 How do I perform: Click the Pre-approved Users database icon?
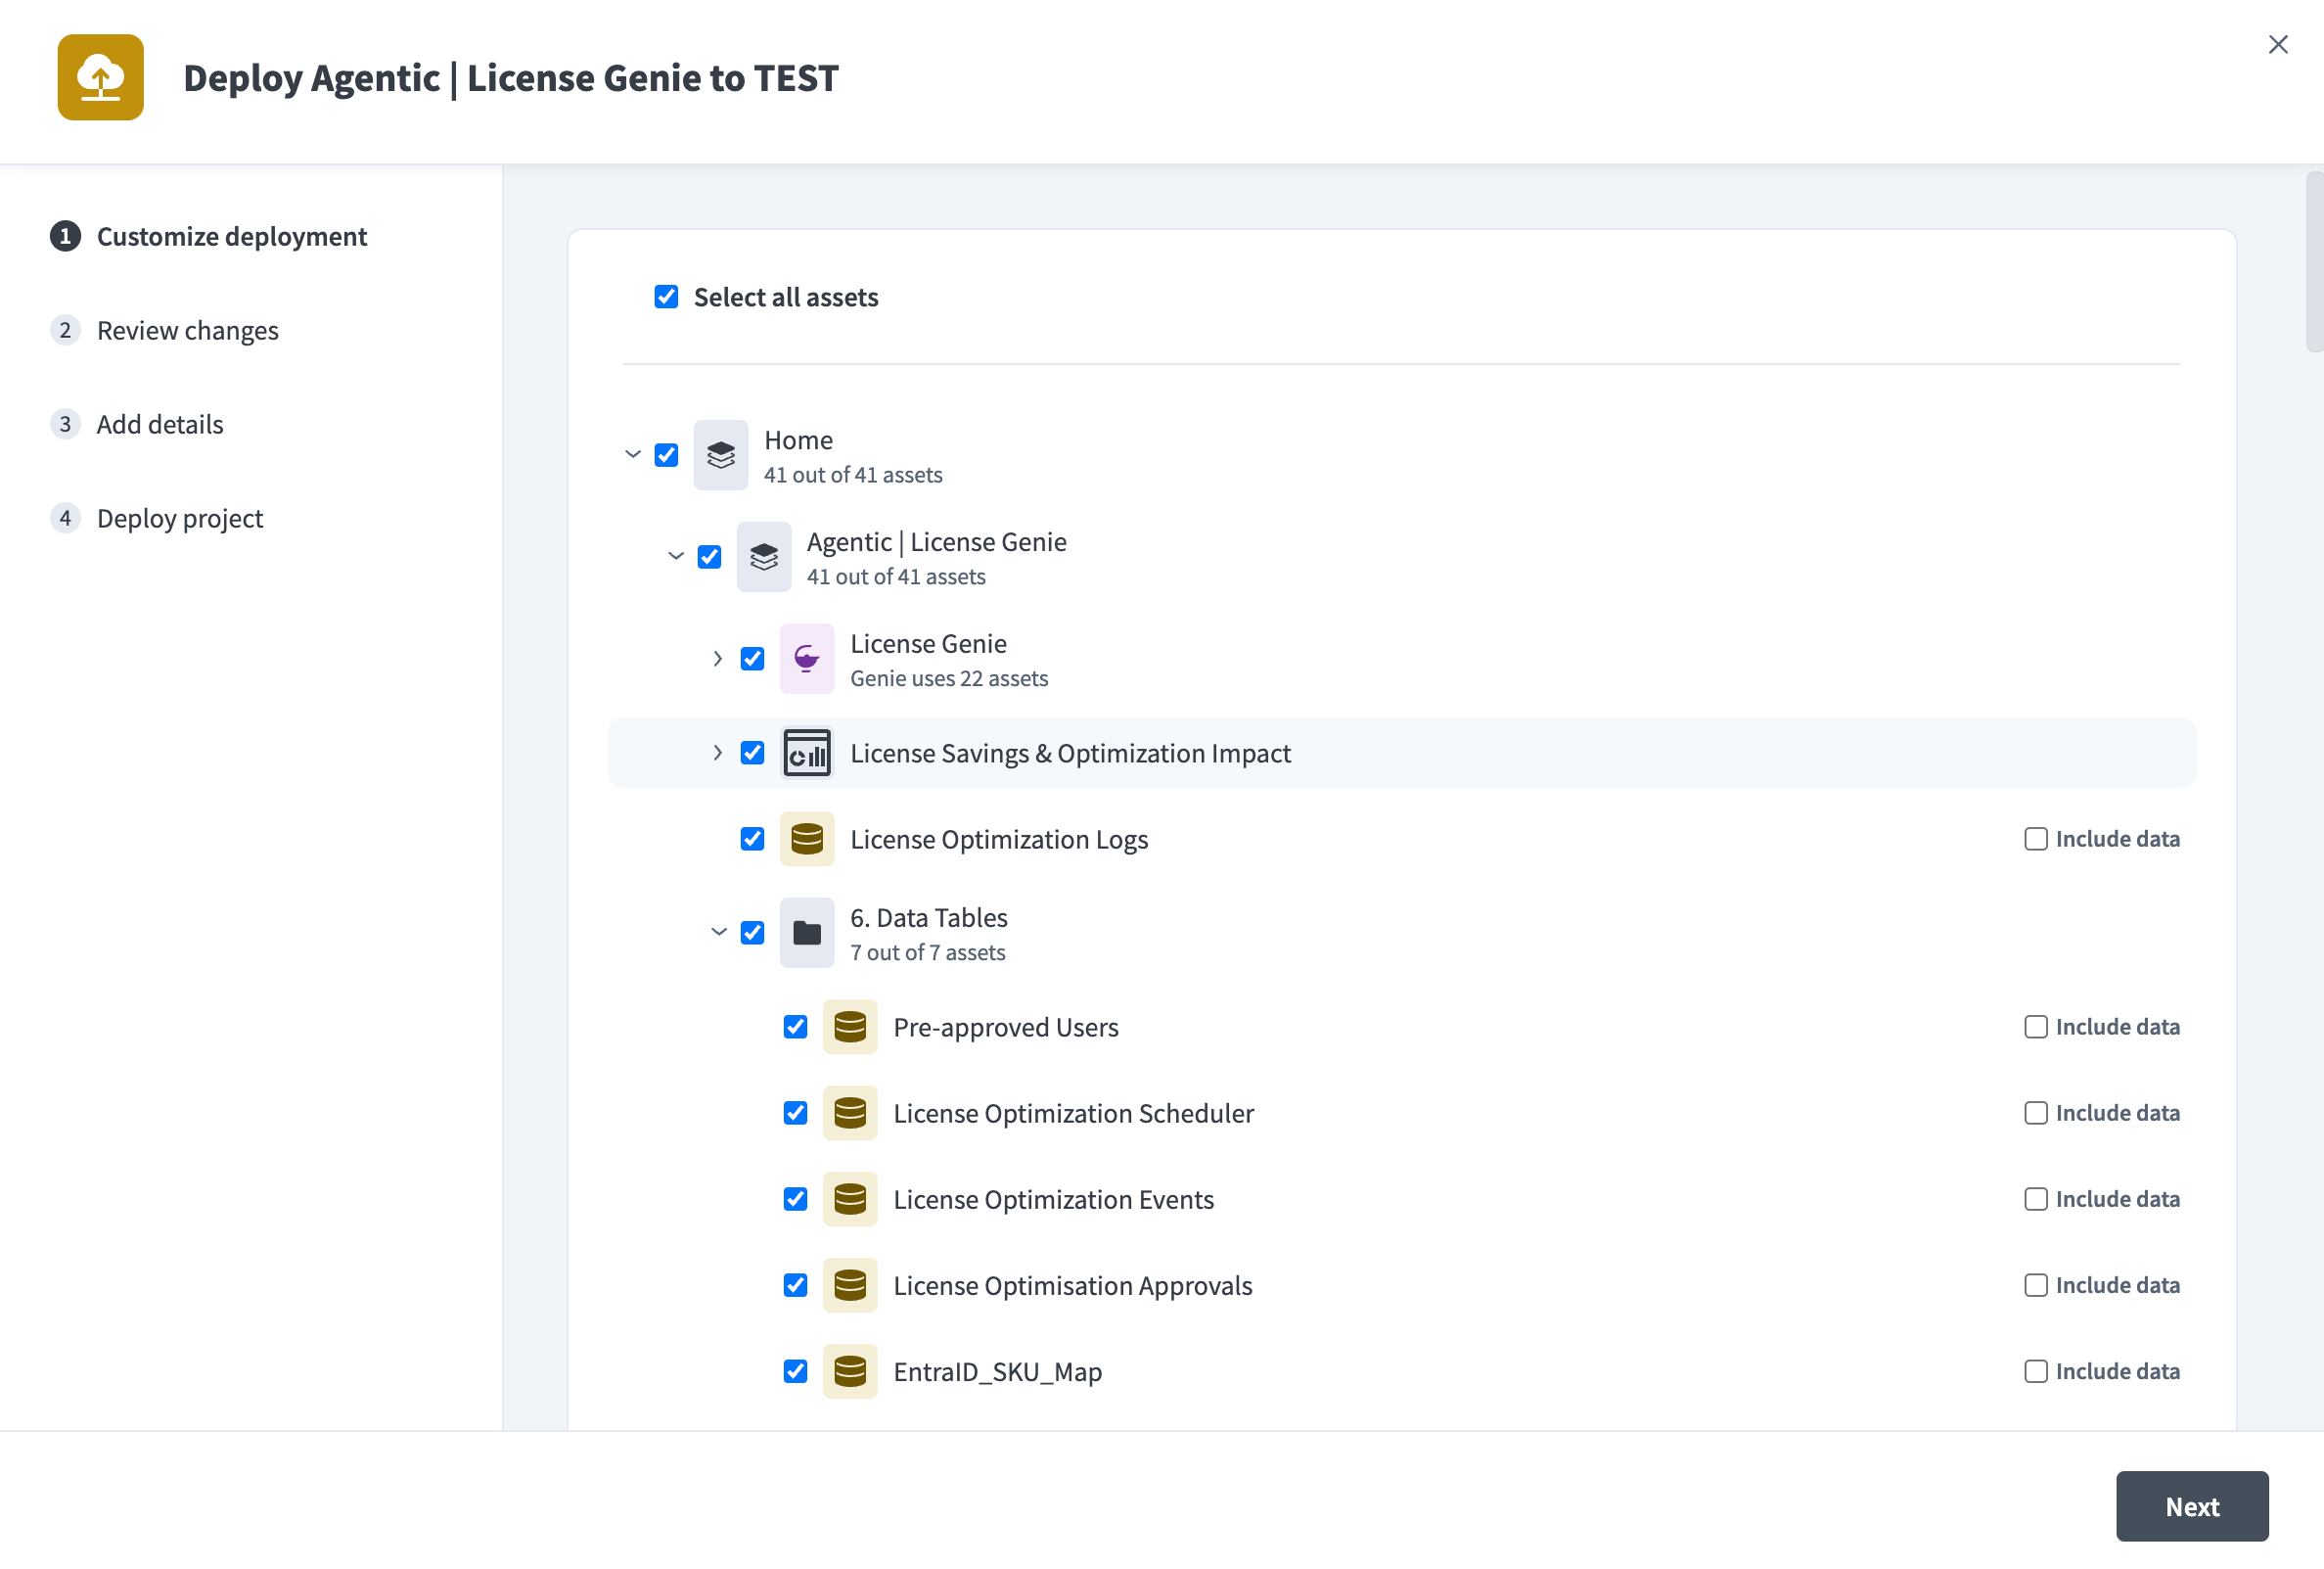[x=849, y=1027]
